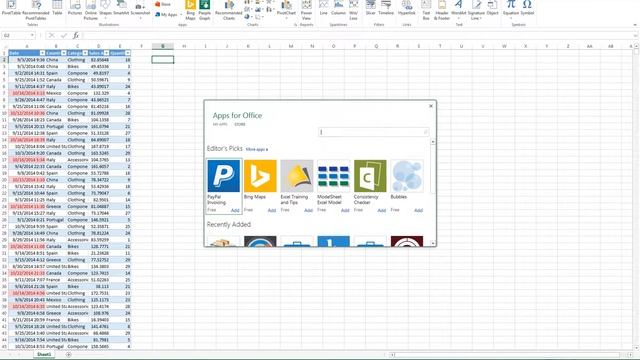Insert a Power View report

point(306,10)
